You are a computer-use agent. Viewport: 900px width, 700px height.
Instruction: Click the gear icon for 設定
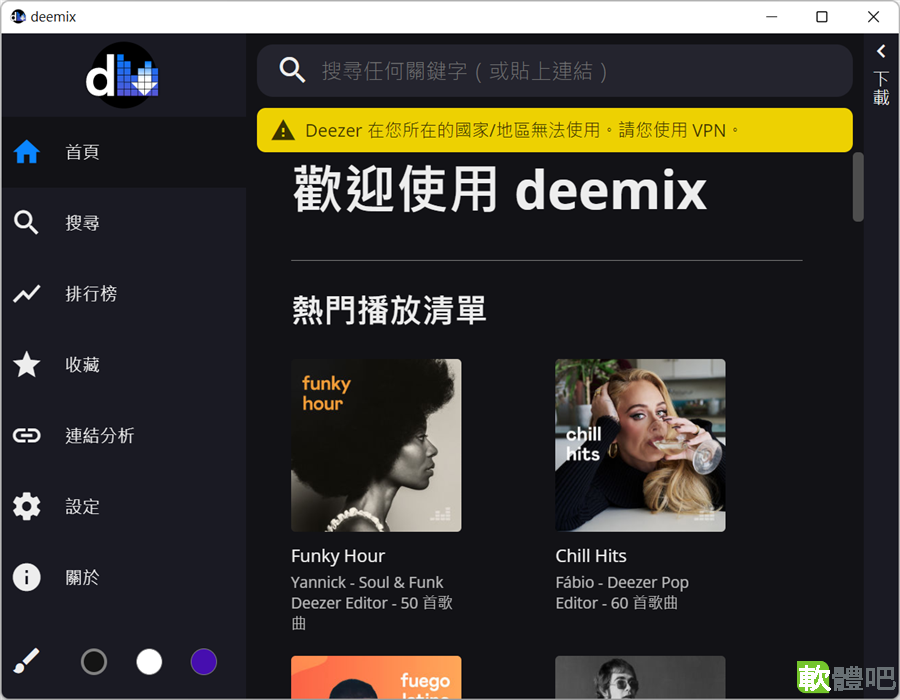tap(26, 506)
